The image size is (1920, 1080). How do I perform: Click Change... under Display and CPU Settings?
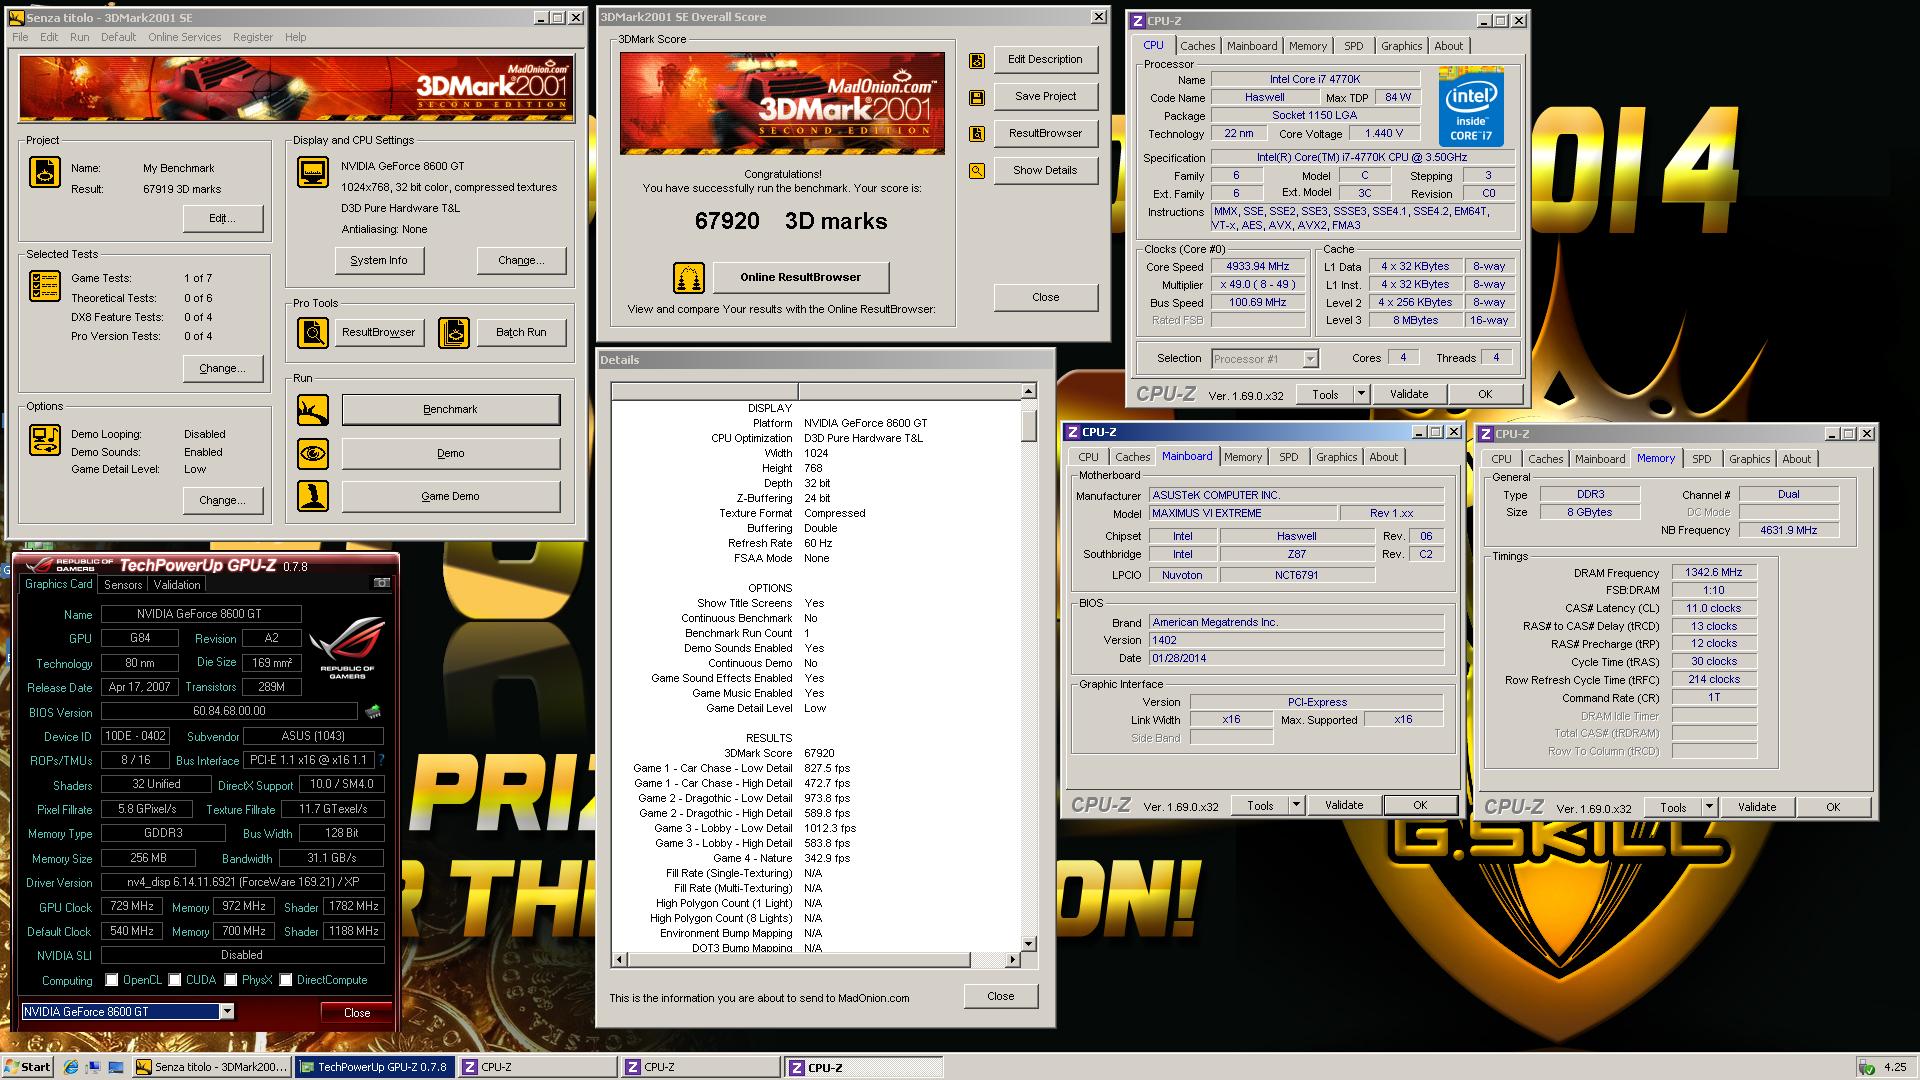(x=521, y=260)
